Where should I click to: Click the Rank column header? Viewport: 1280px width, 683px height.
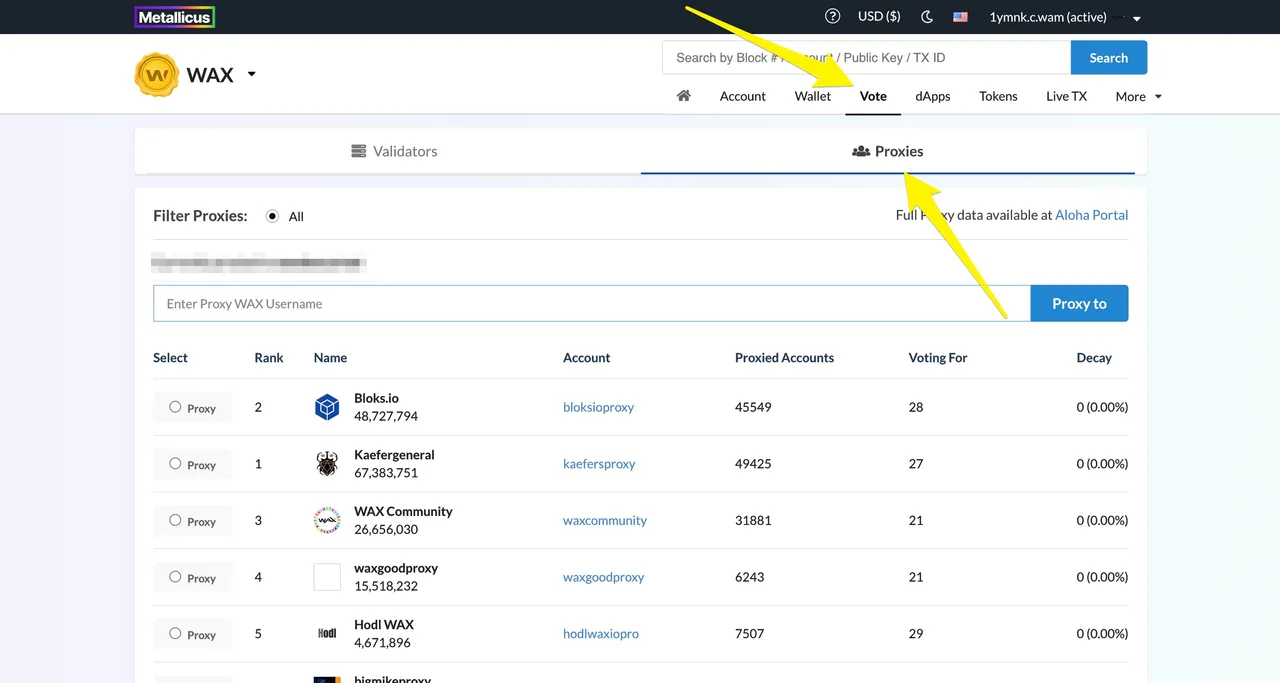pyautogui.click(x=269, y=357)
